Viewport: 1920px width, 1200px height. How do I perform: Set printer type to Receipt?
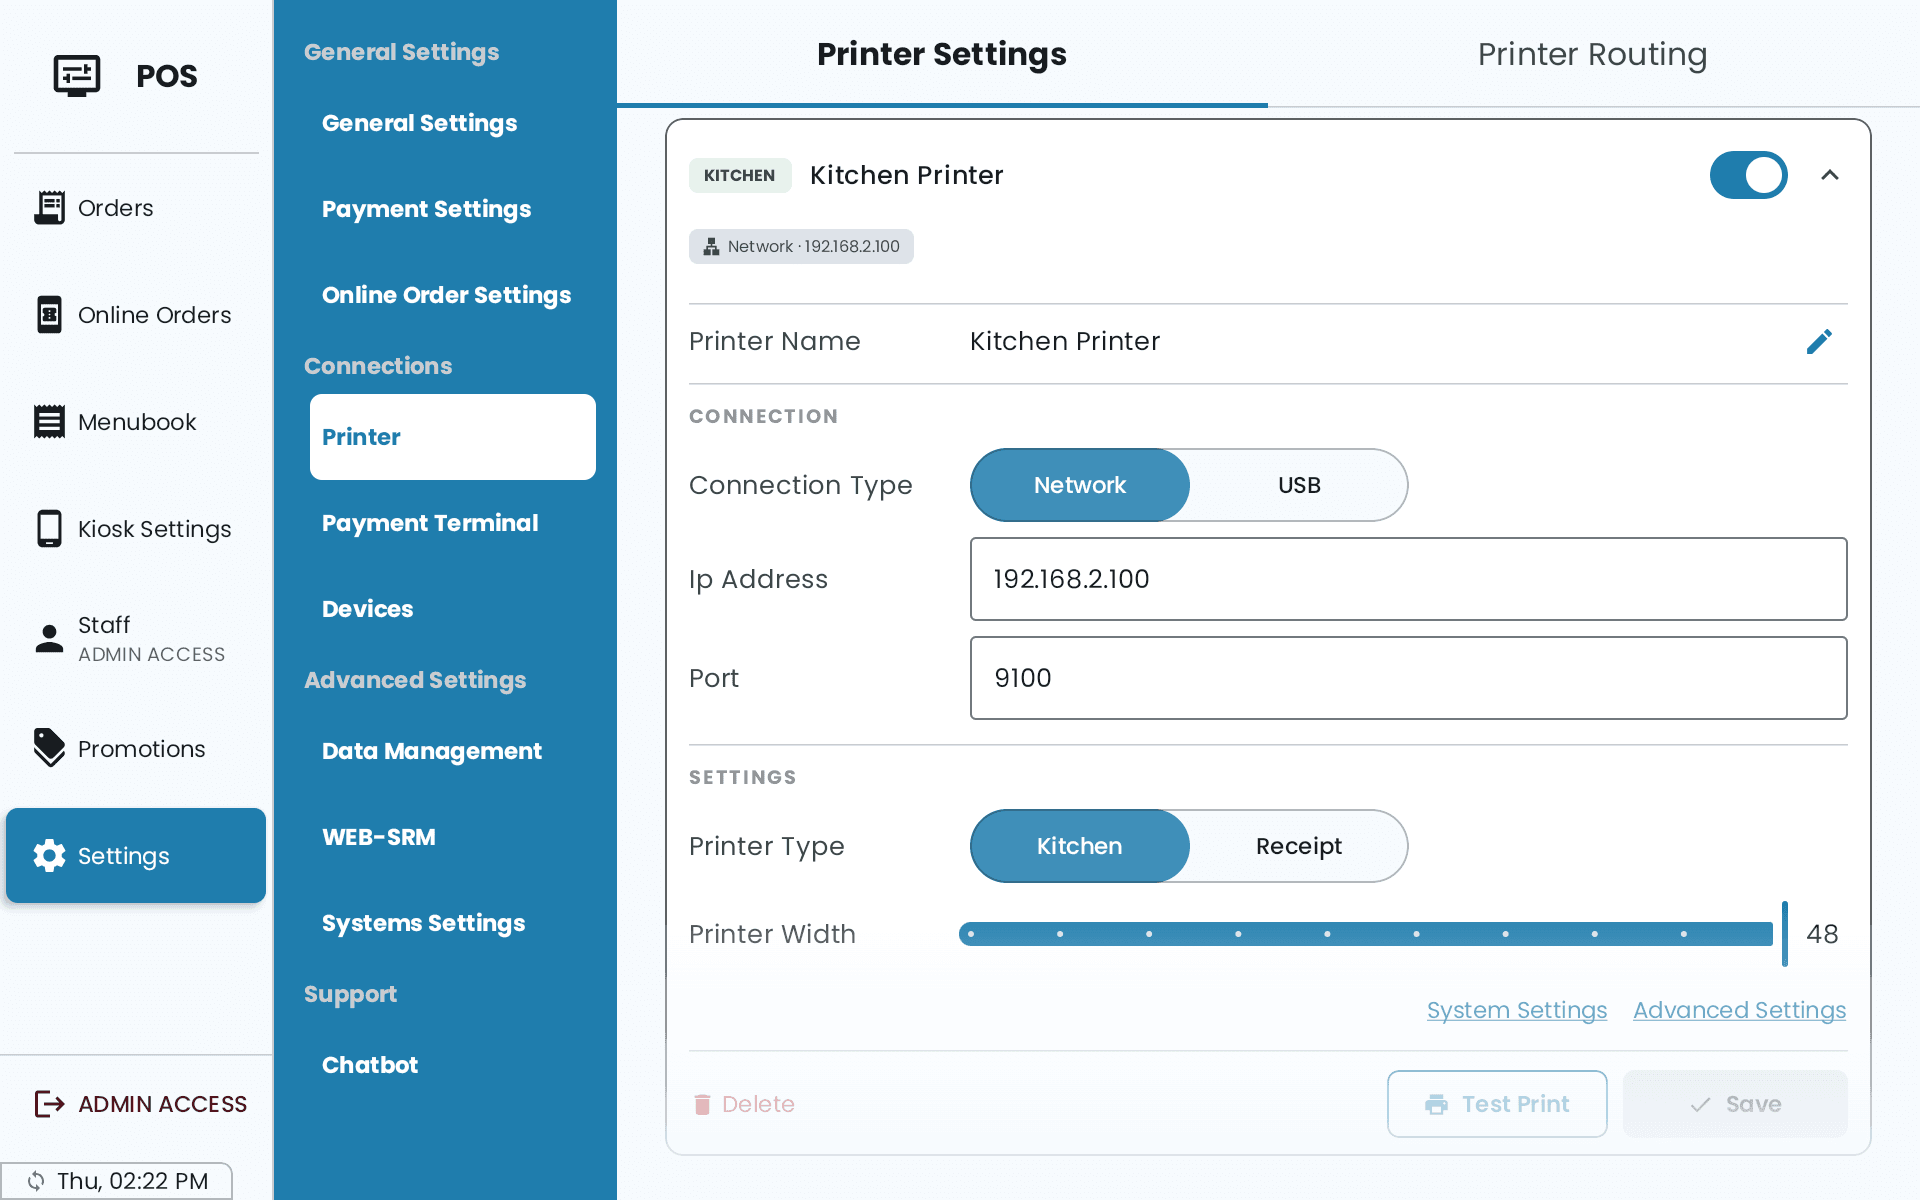pos(1299,846)
